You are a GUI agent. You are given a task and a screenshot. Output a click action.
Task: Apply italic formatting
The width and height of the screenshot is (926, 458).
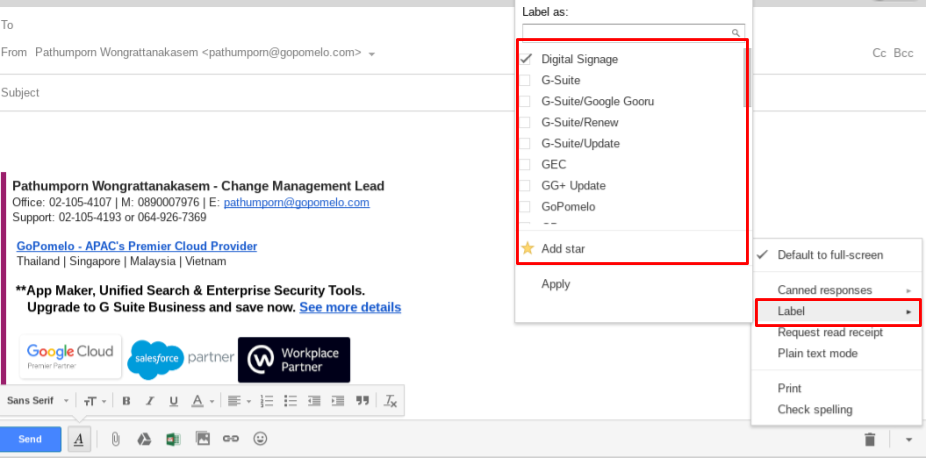tap(149, 401)
